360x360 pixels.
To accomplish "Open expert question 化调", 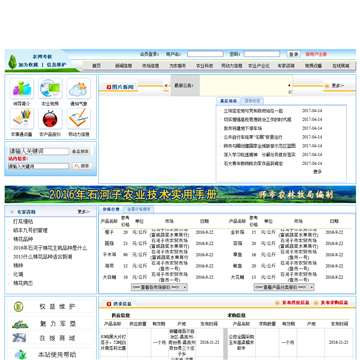I will pyautogui.click(x=18, y=274).
